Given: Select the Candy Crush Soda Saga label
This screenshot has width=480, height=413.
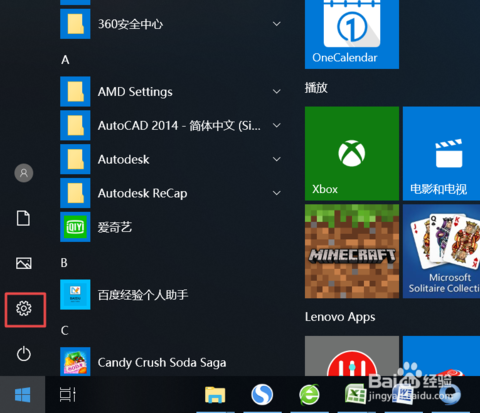Looking at the screenshot, I should (x=162, y=362).
